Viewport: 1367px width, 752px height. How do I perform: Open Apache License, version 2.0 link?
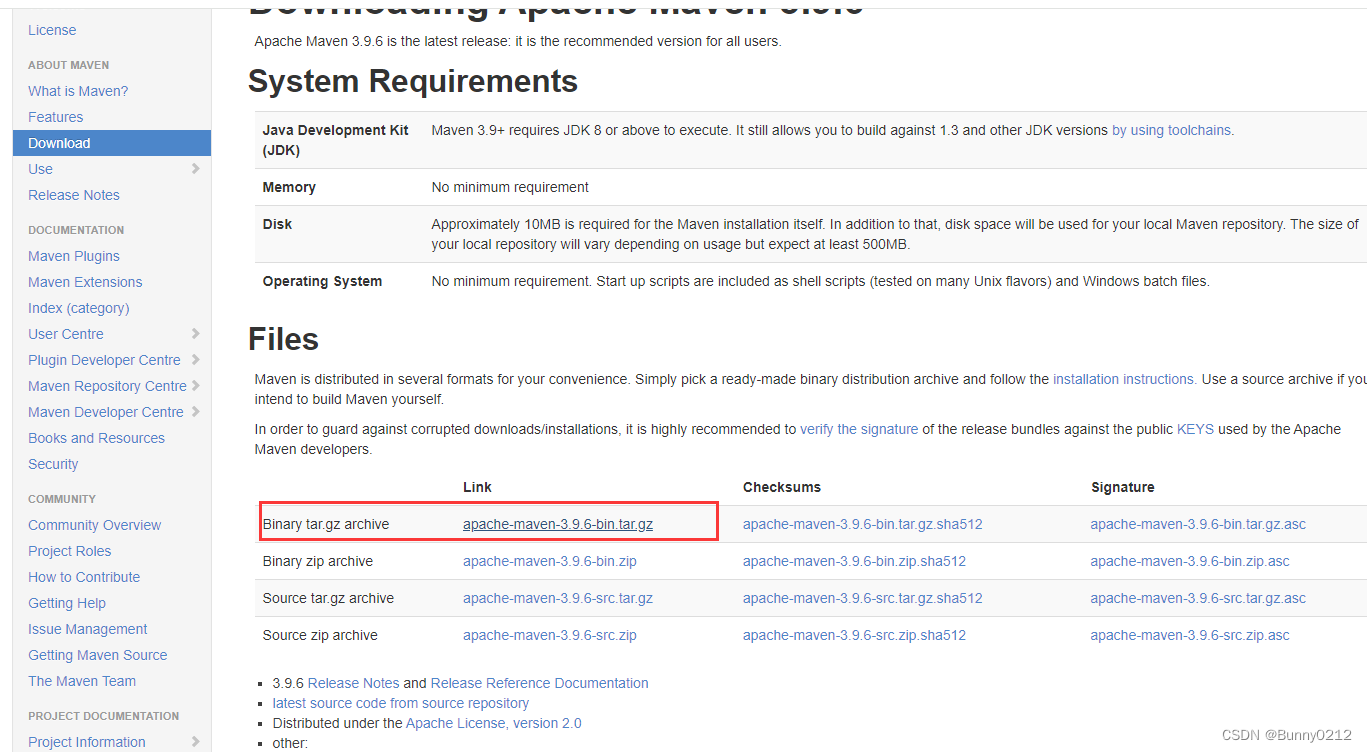coord(494,723)
